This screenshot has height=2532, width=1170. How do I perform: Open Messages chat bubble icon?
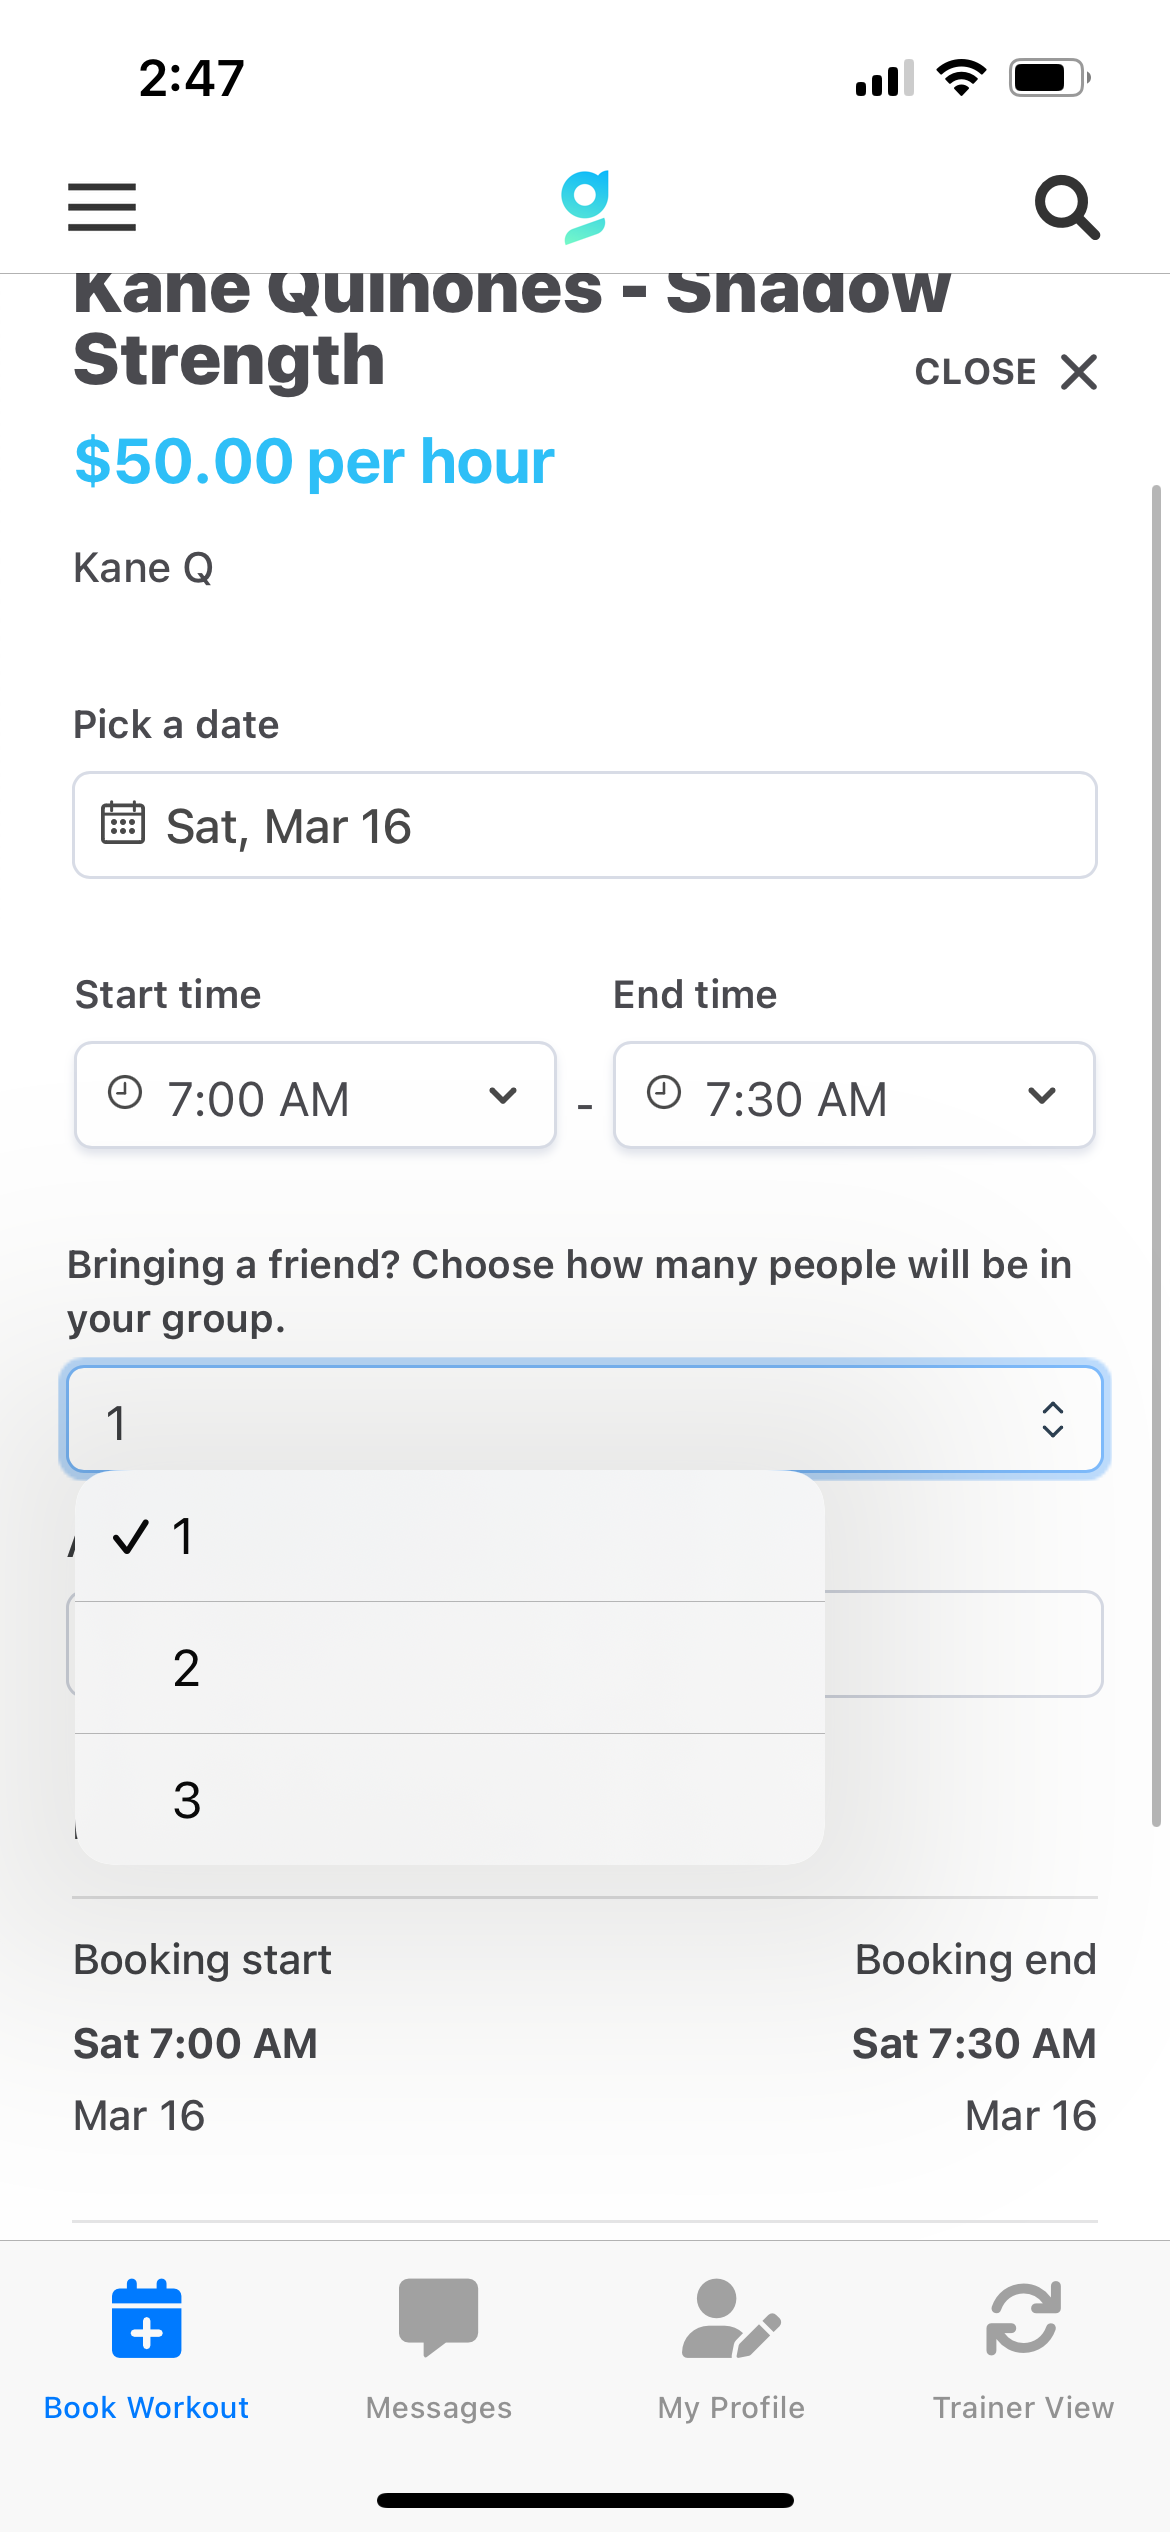tap(438, 2317)
